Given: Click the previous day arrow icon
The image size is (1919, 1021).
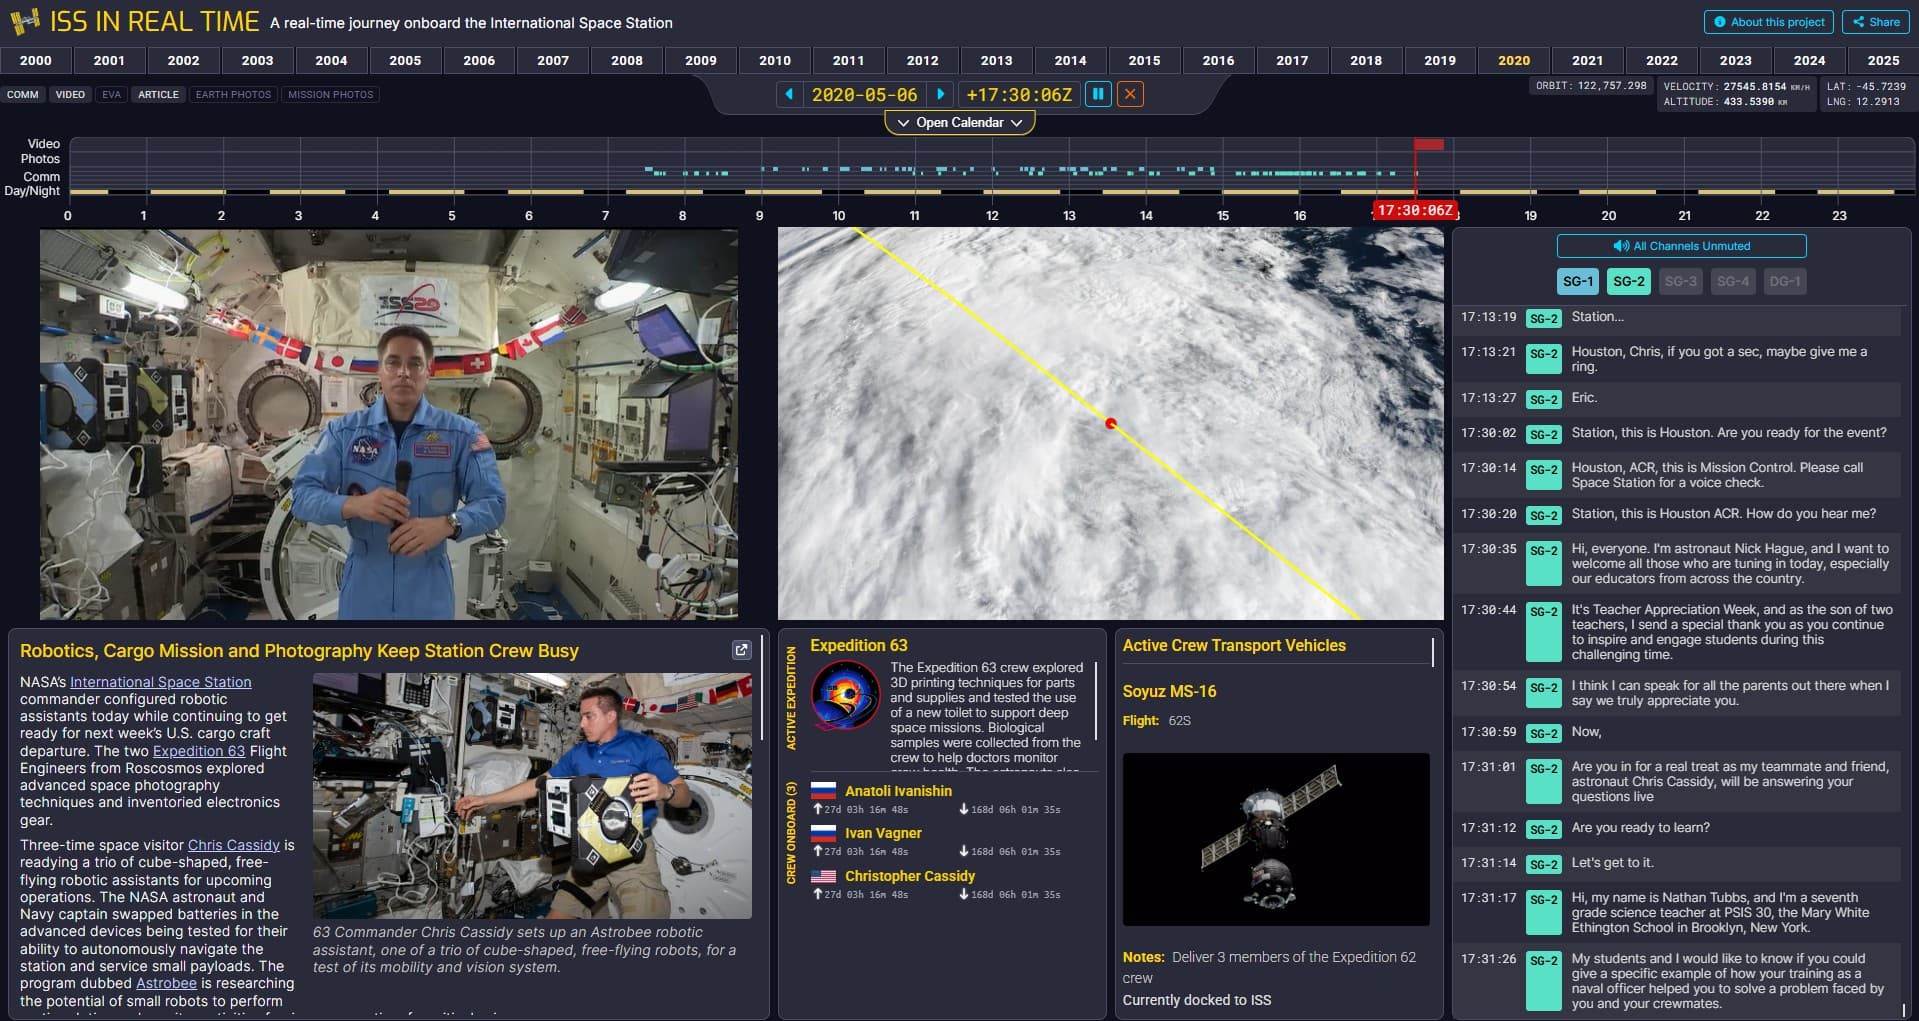Looking at the screenshot, I should point(789,94).
